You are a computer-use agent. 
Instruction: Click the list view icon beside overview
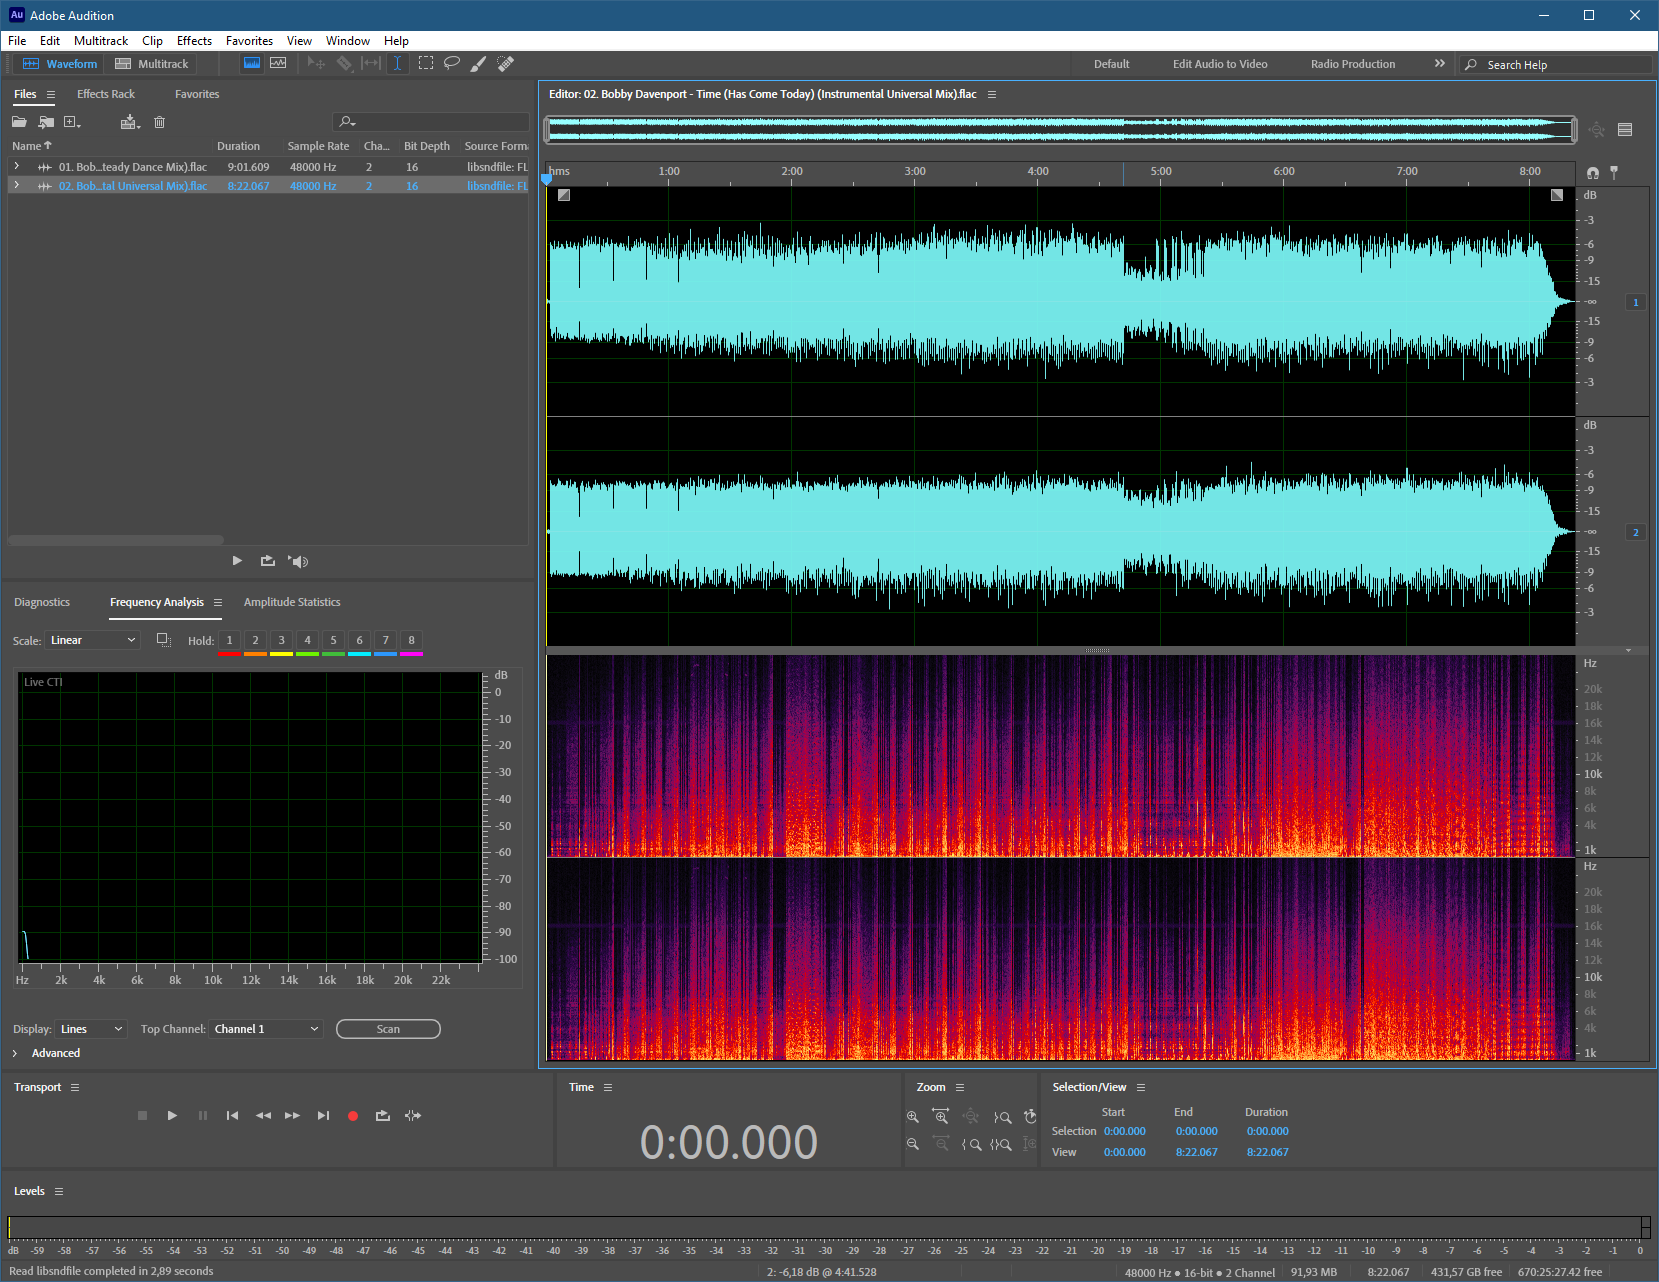click(x=1625, y=129)
